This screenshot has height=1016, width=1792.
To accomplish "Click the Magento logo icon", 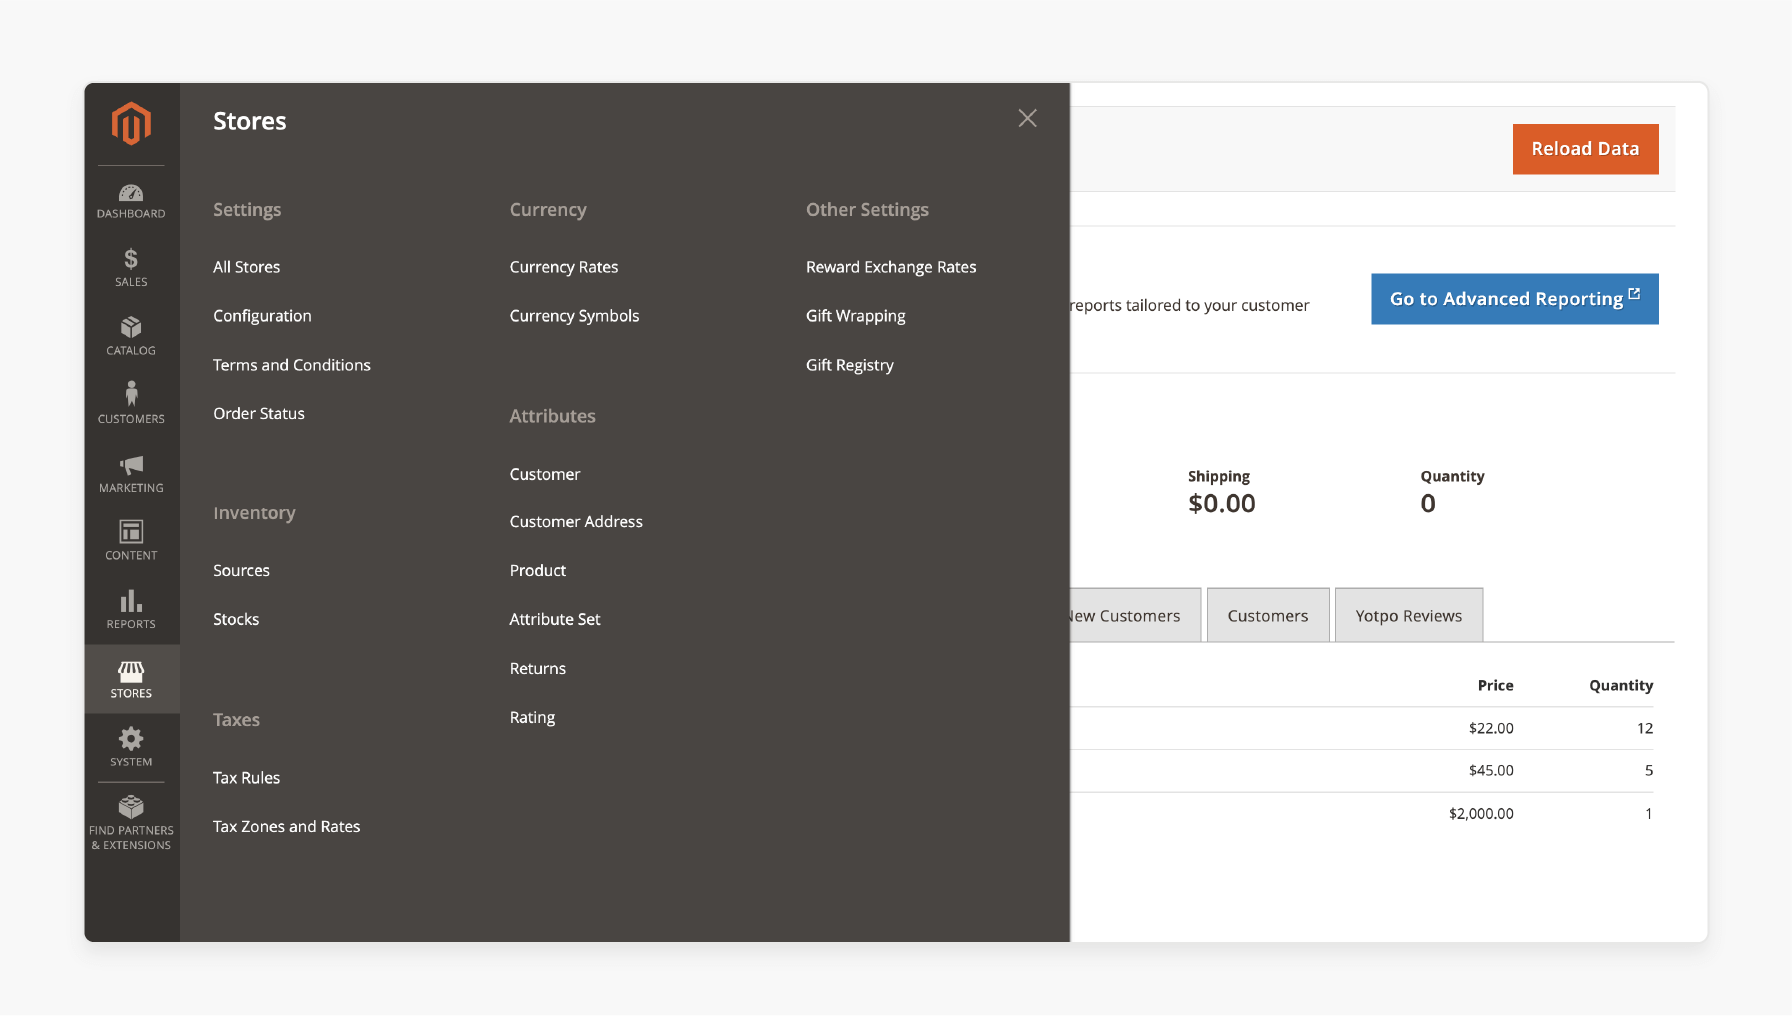I will point(131,123).
